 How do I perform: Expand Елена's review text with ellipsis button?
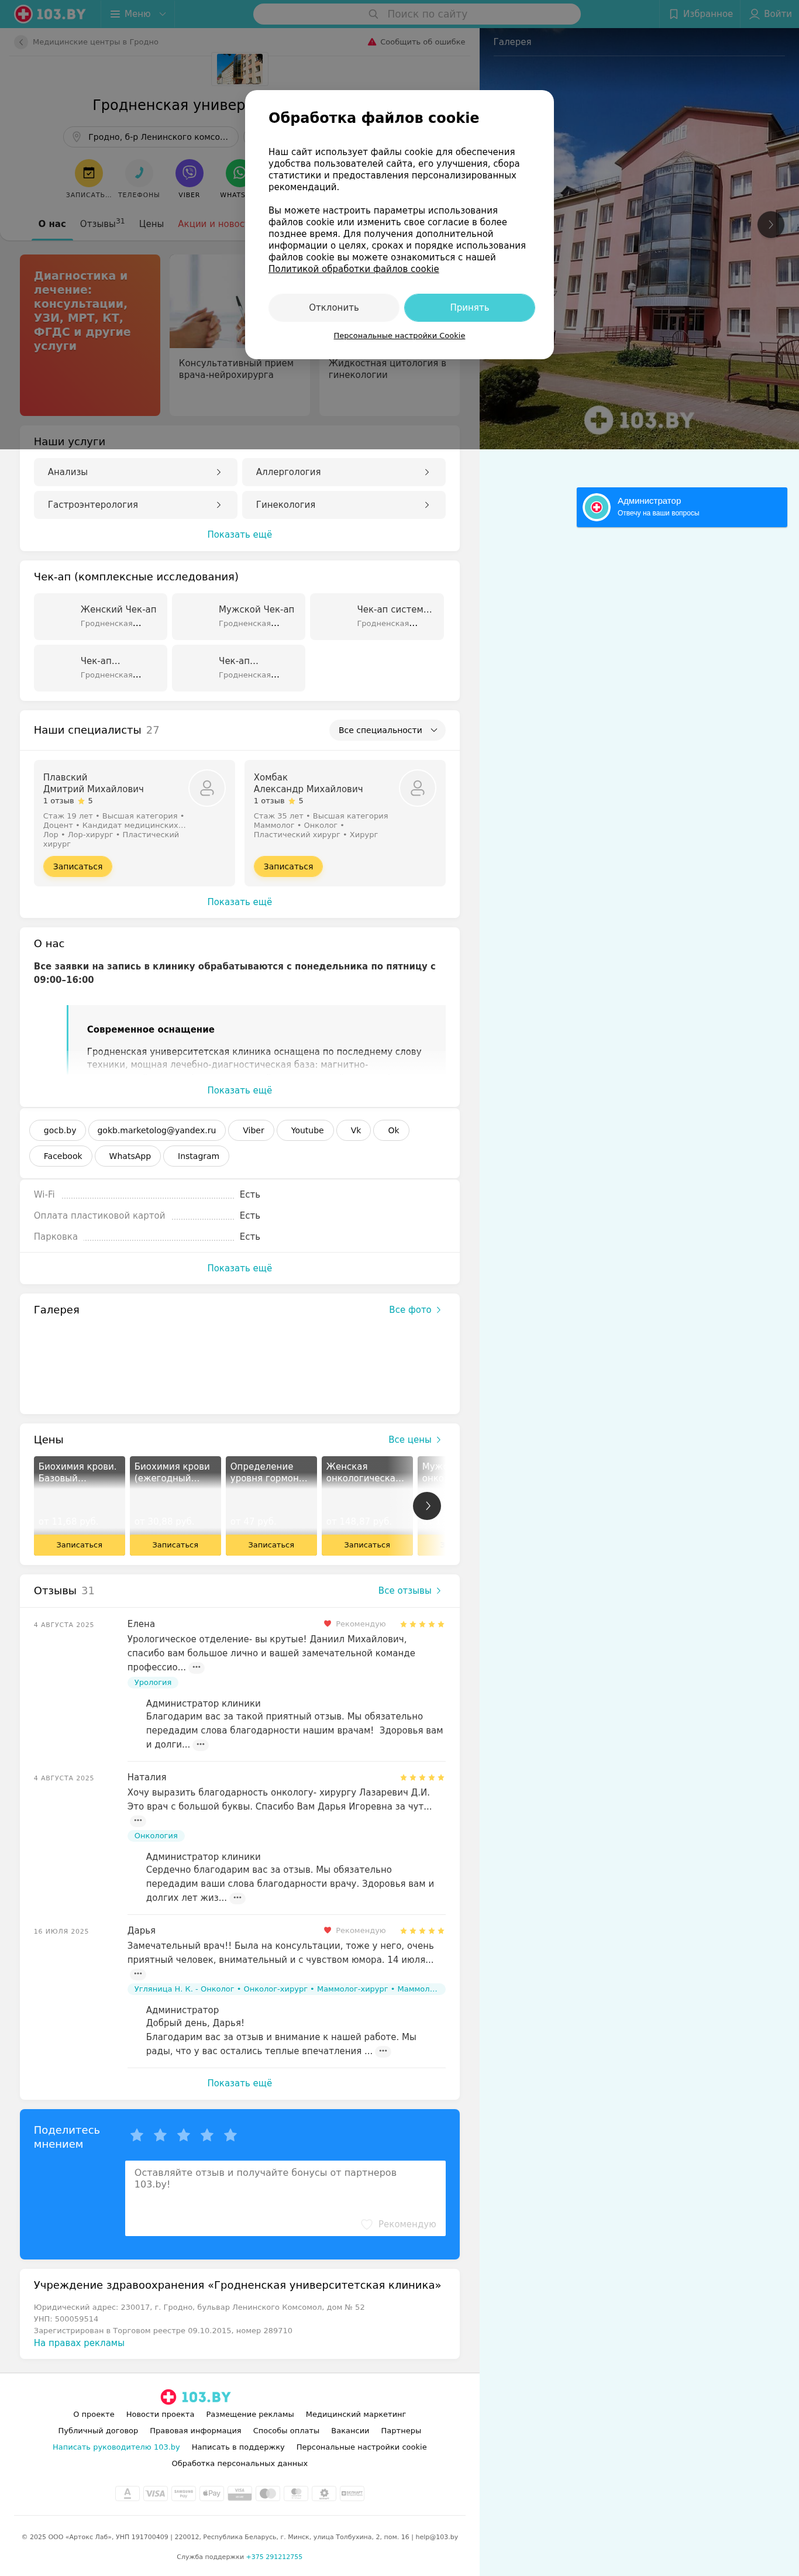coord(196,1667)
